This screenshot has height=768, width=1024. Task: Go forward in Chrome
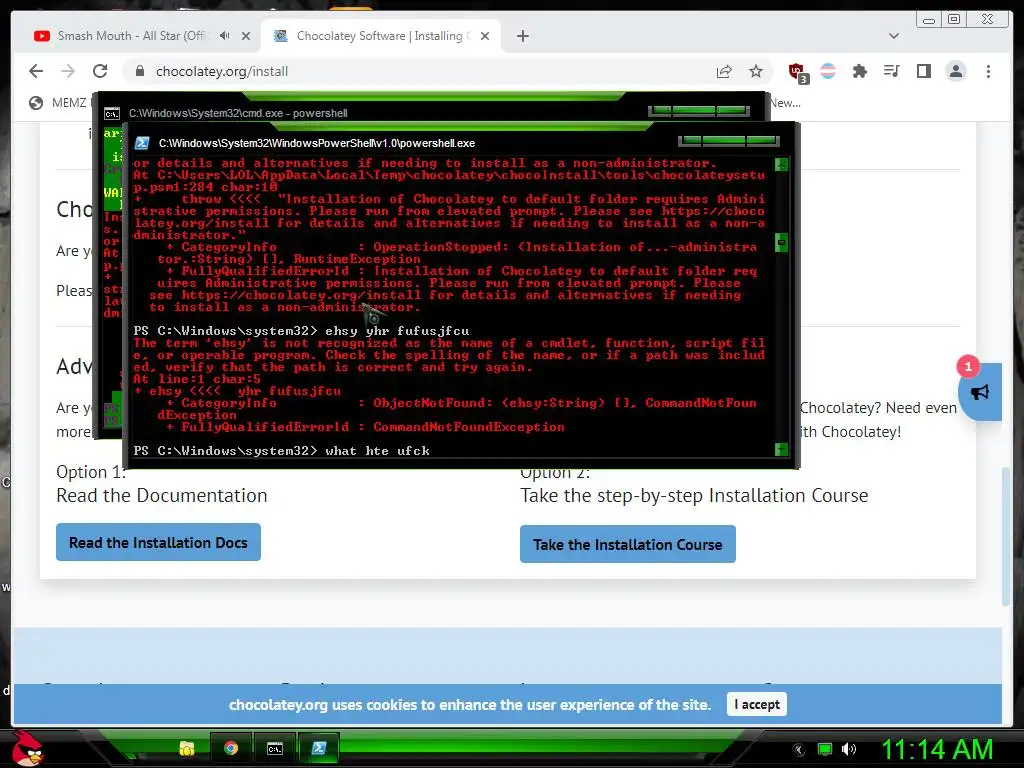tap(68, 71)
